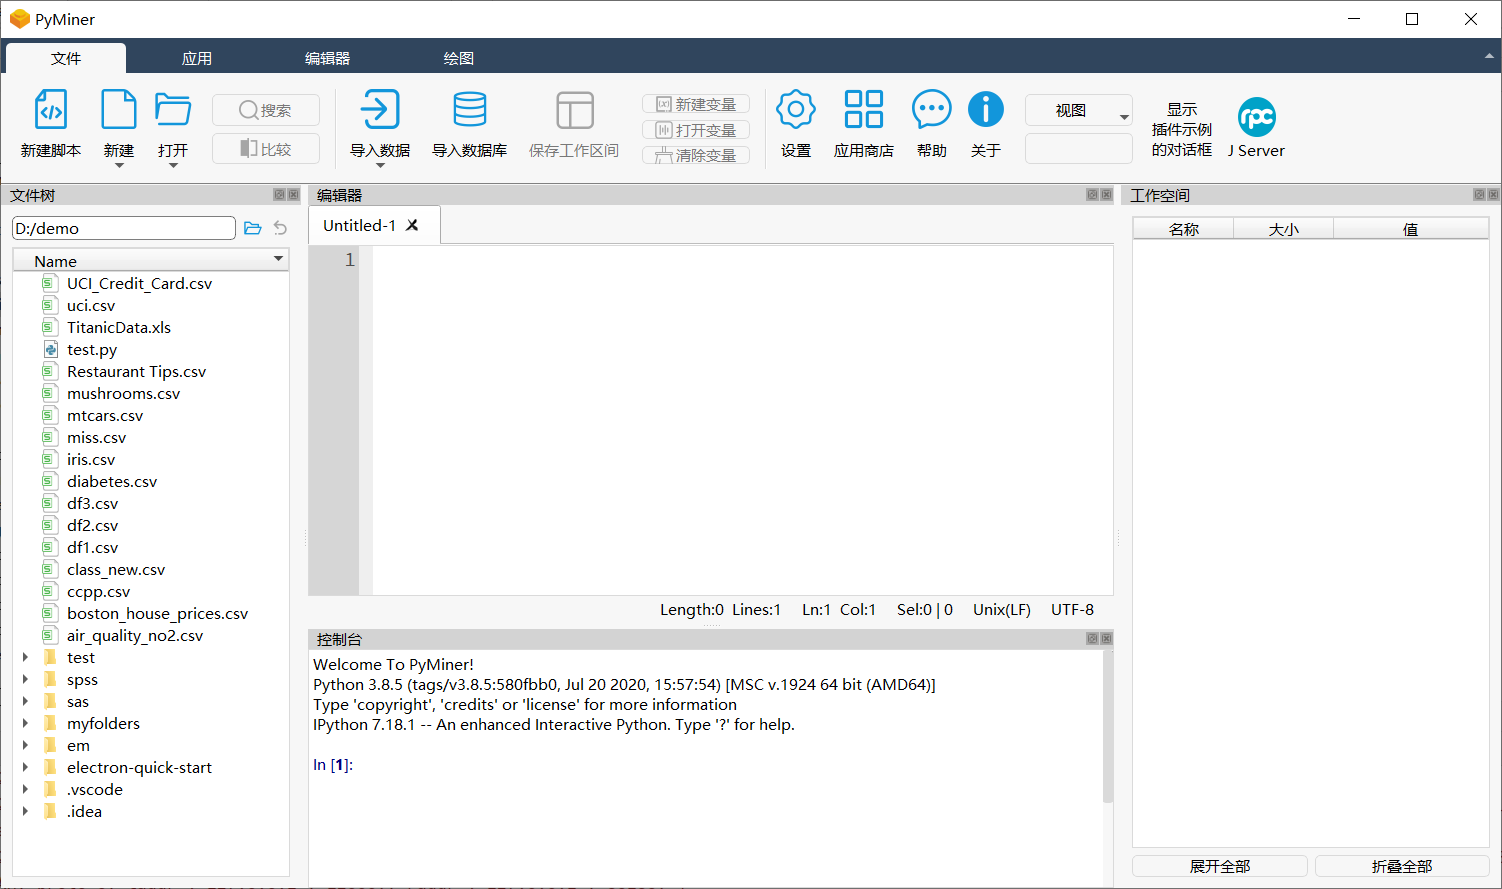The image size is (1502, 889).
Task: Open 设置 settings gear icon
Action: point(796,110)
